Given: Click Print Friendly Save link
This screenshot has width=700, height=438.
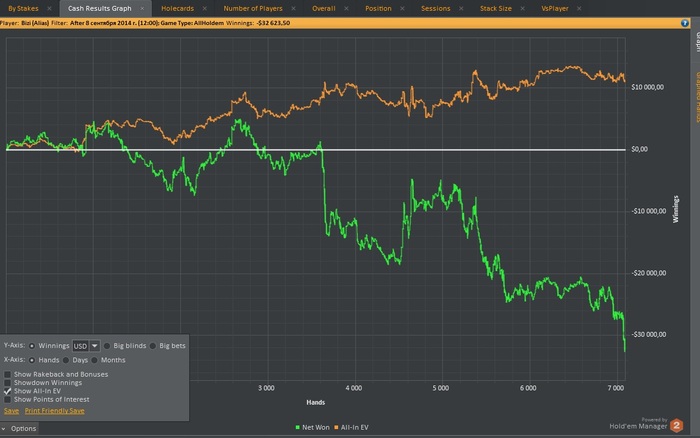Looking at the screenshot, I should coord(54,410).
